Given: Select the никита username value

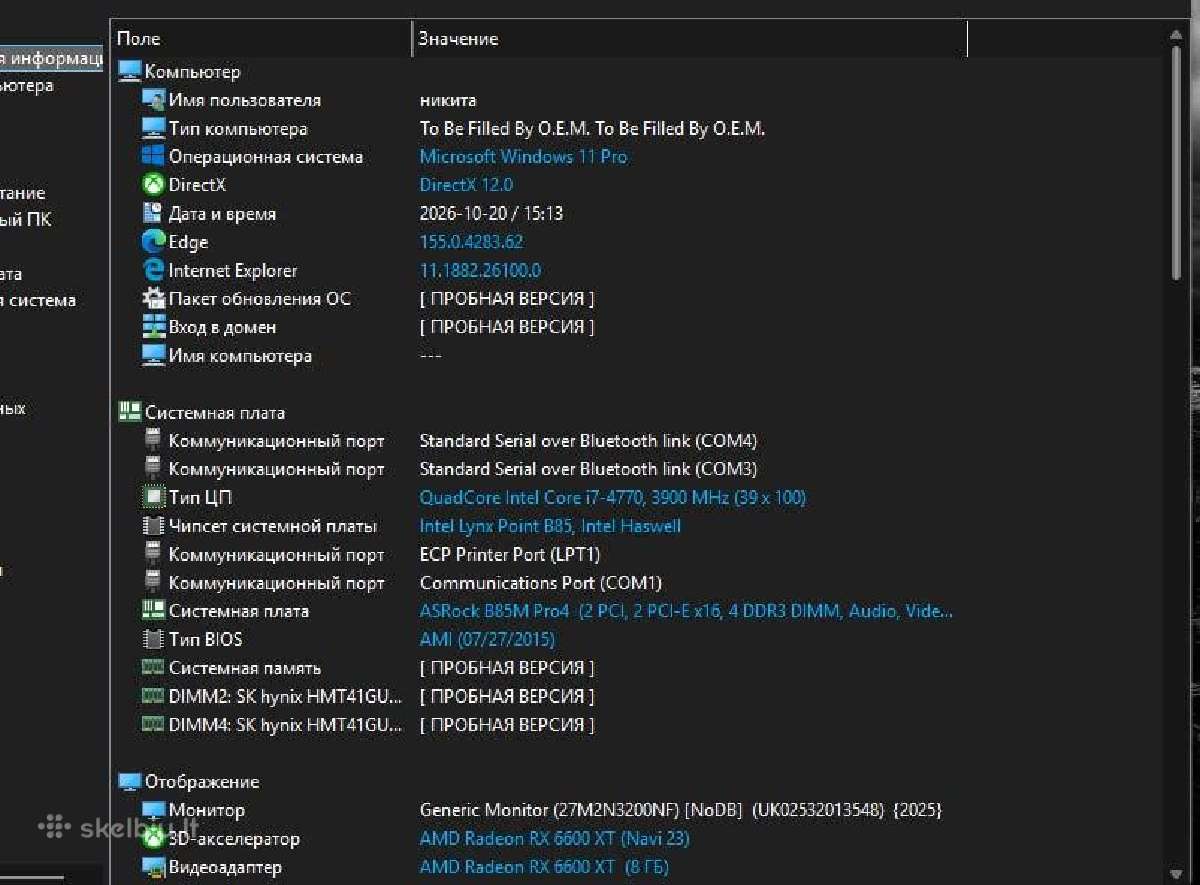Looking at the screenshot, I should (x=448, y=100).
